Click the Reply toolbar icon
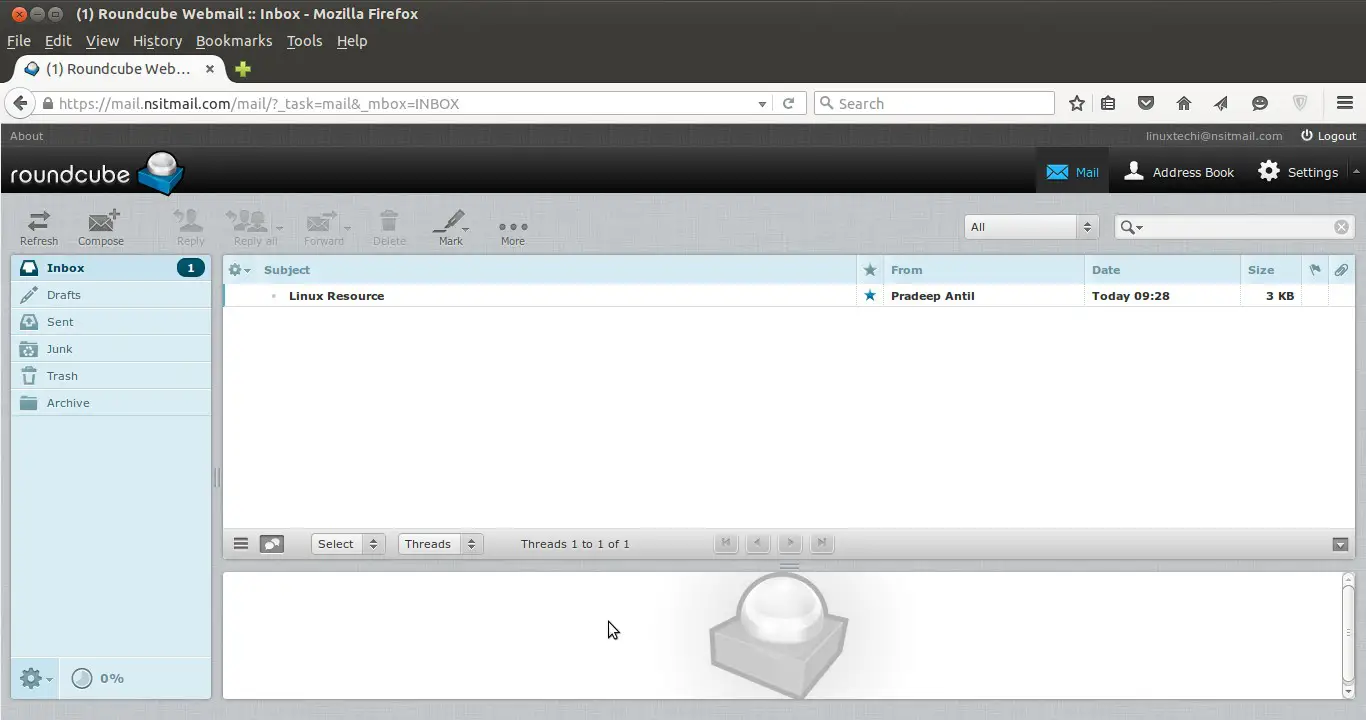The height and width of the screenshot is (720, 1366). (190, 227)
